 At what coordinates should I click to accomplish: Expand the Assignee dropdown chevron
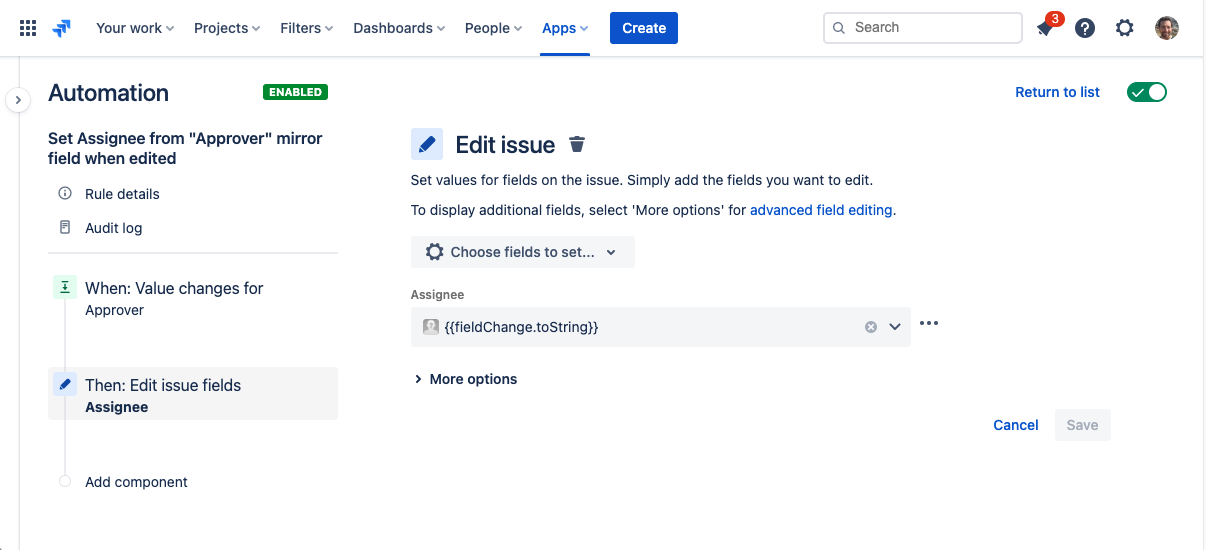coord(895,327)
